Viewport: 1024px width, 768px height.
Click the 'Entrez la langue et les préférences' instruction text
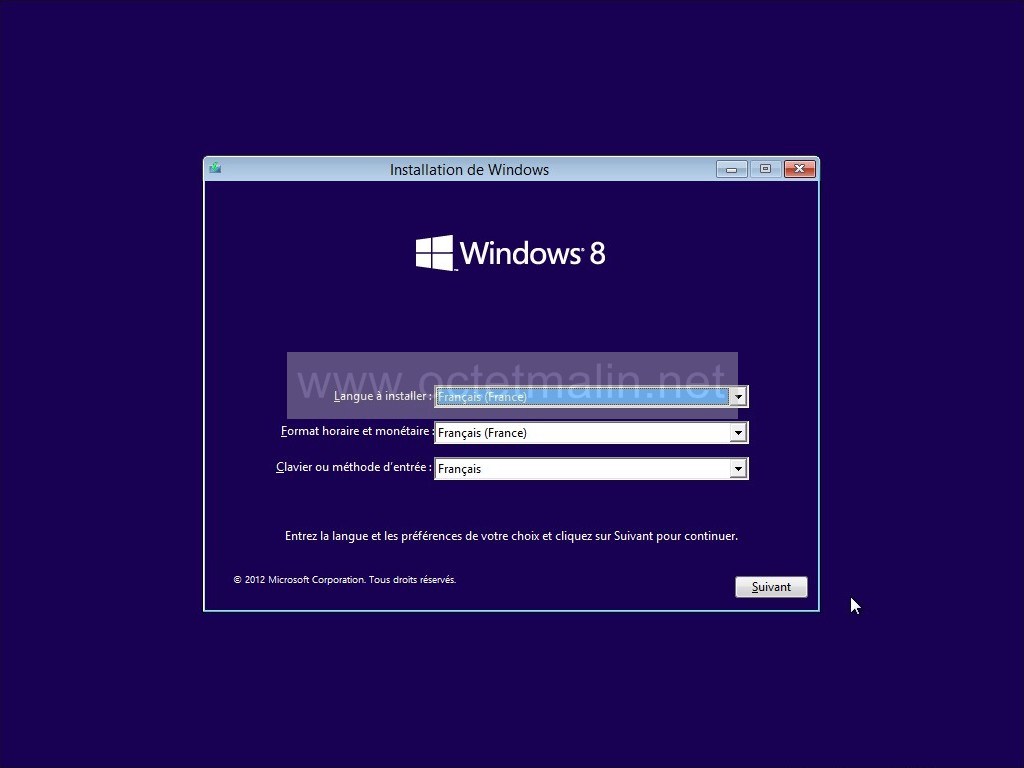click(511, 536)
